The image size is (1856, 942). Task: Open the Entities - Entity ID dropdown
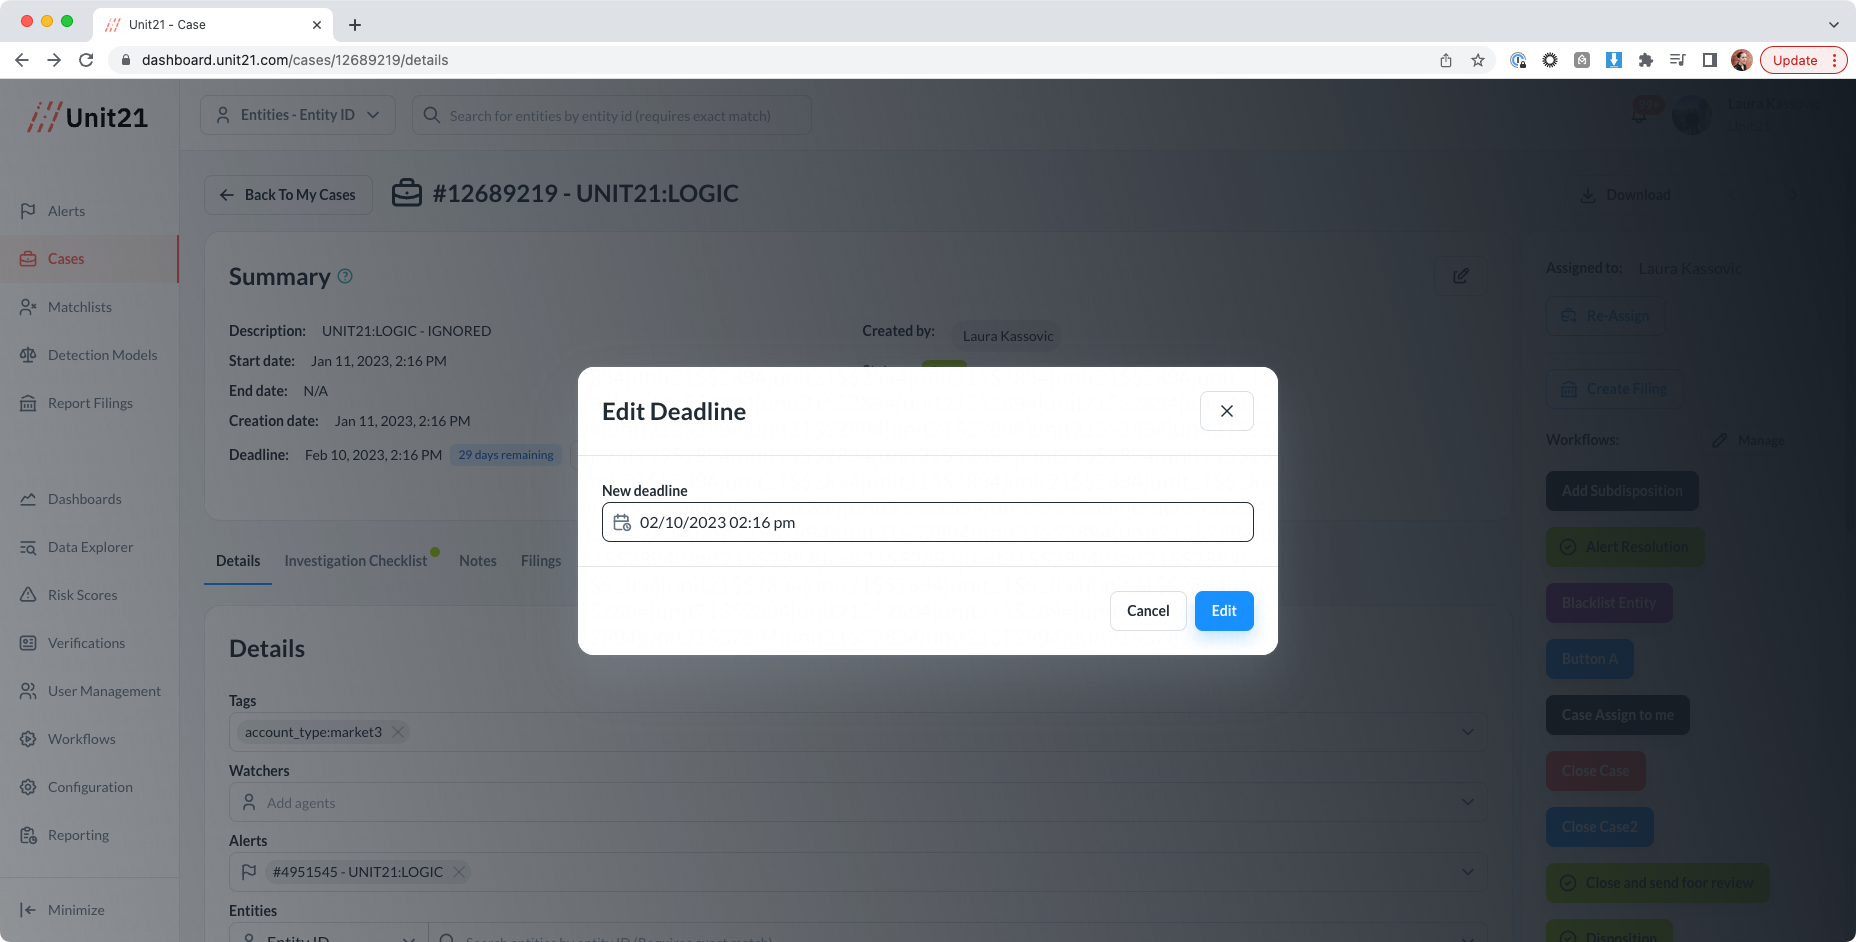pos(298,115)
